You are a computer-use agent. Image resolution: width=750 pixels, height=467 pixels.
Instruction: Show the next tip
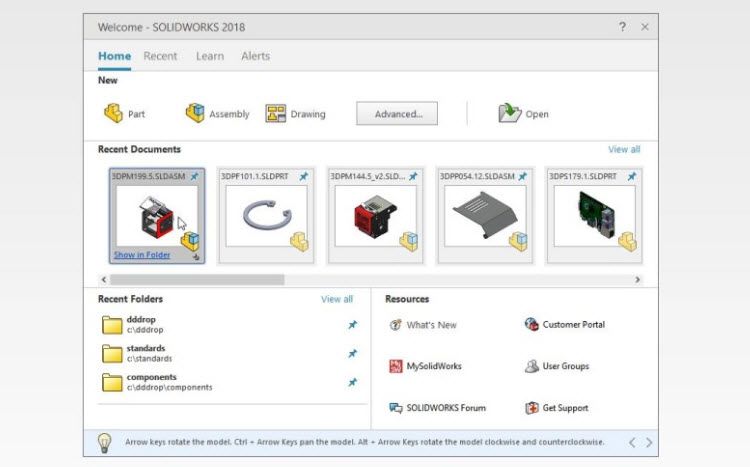pyautogui.click(x=649, y=443)
